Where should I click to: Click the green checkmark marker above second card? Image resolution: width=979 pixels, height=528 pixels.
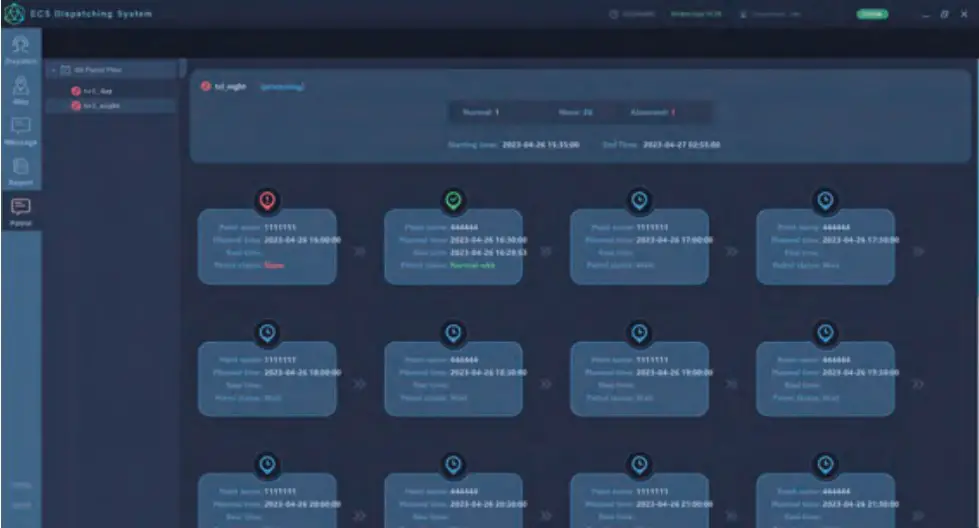(x=453, y=200)
